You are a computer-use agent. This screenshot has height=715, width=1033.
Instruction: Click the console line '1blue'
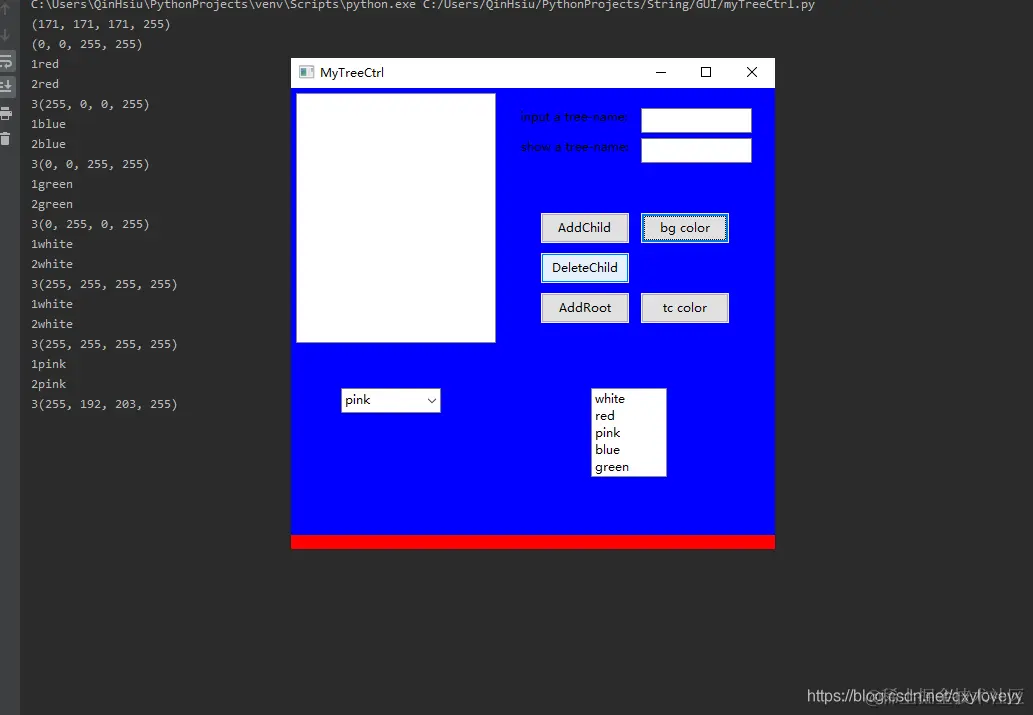tap(48, 124)
